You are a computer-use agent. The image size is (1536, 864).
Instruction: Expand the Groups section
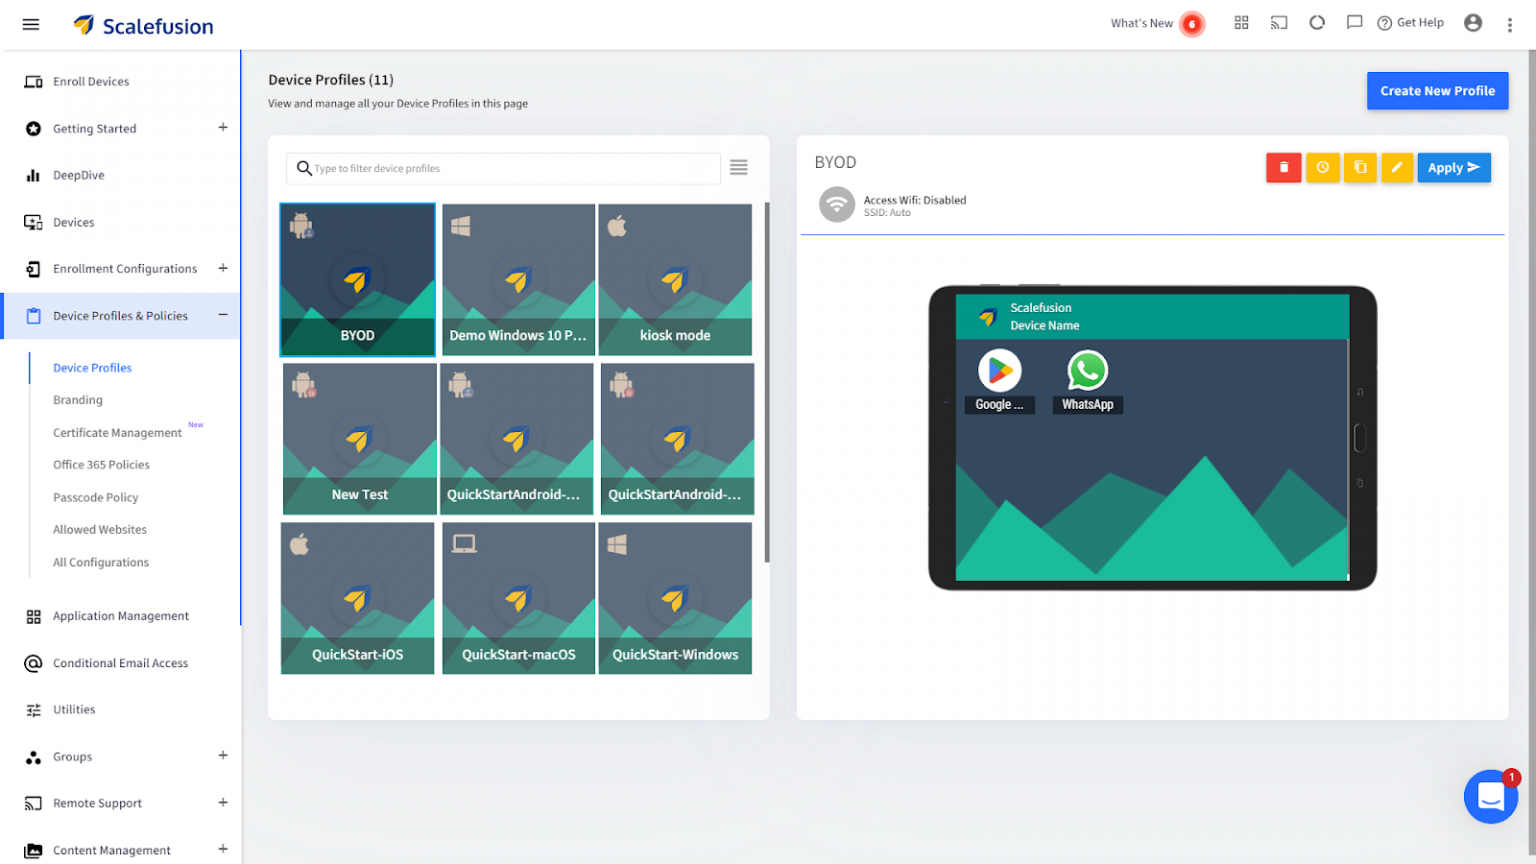click(x=223, y=756)
